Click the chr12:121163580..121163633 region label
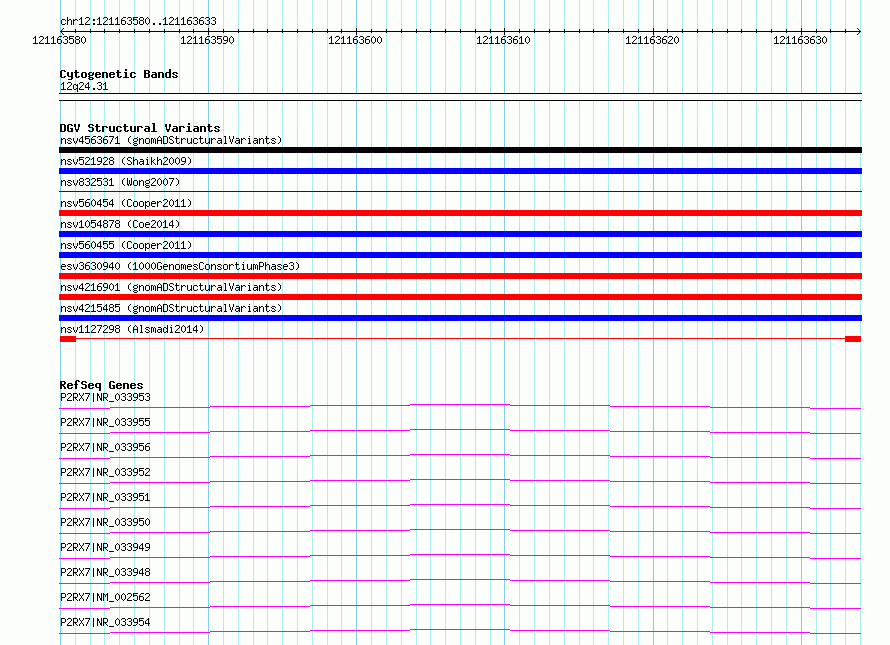Screen dimensions: 890x645 [x=138, y=21]
